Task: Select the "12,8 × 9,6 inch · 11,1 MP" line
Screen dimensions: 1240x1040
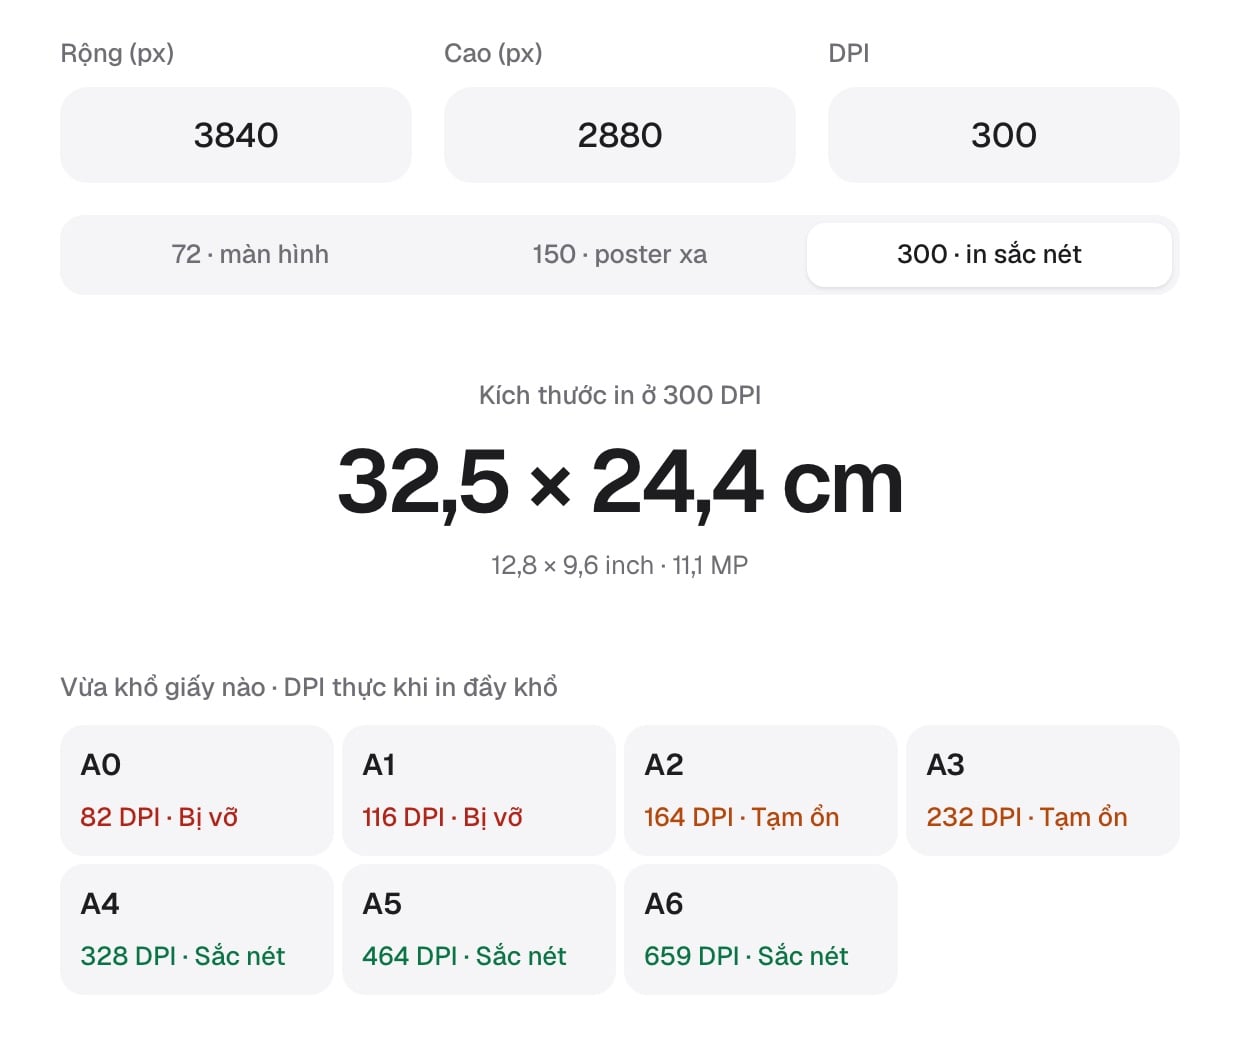Action: [620, 566]
